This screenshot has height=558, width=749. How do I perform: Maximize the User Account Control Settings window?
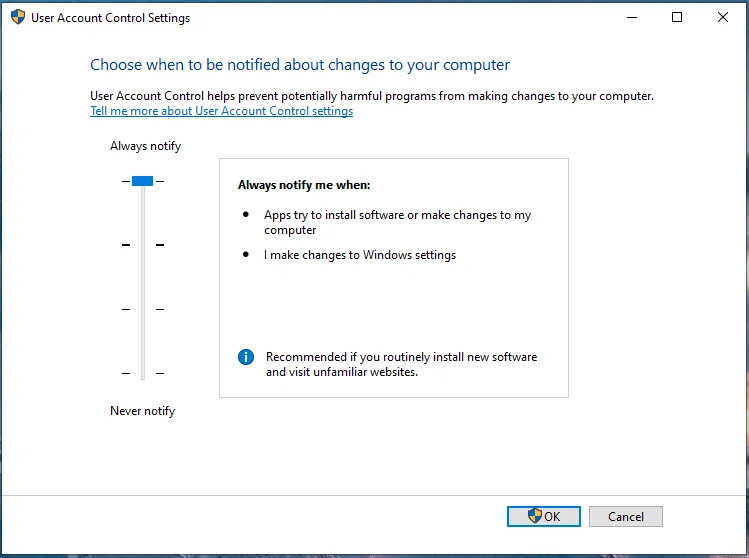click(x=677, y=18)
